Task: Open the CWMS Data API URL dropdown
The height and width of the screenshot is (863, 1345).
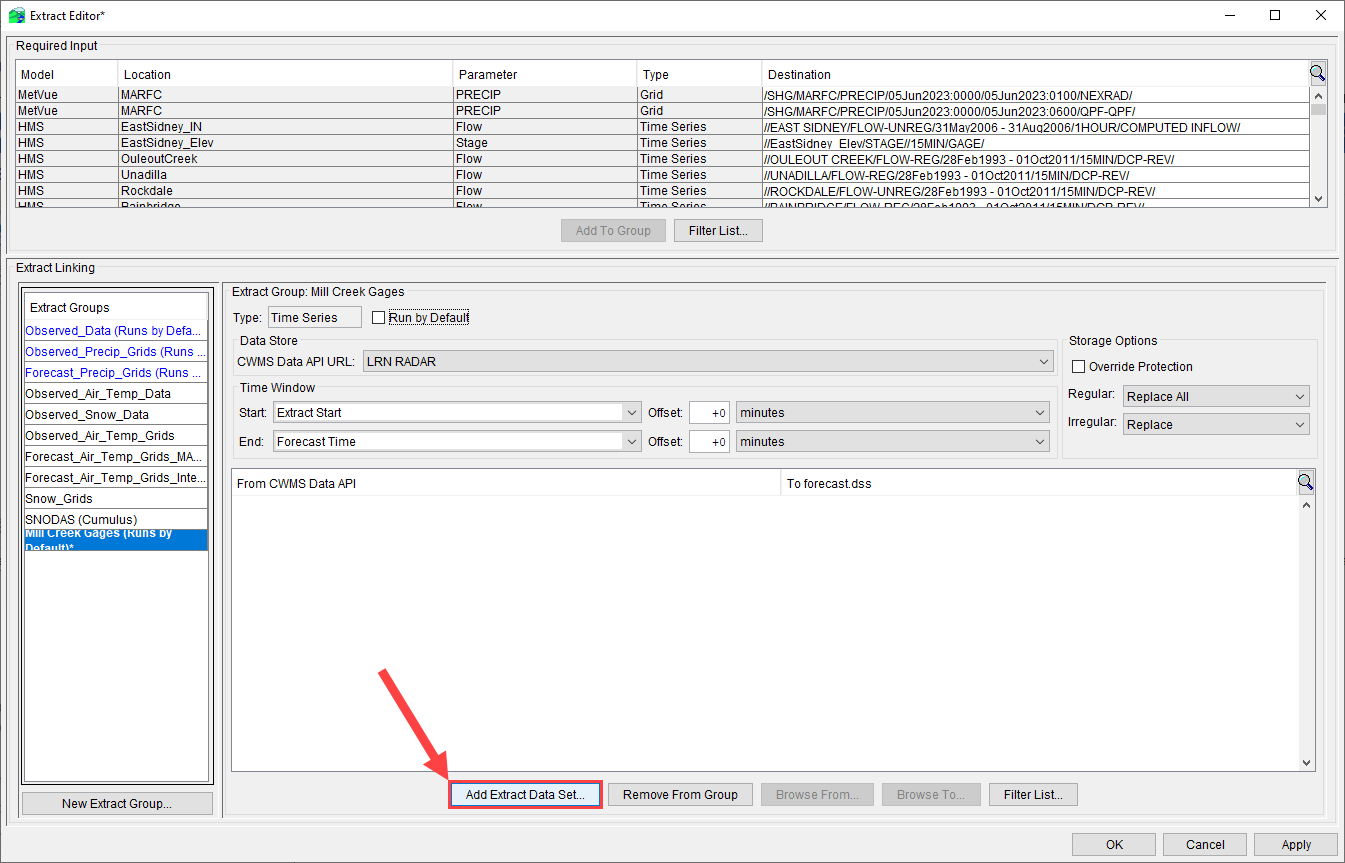Action: tap(1044, 361)
